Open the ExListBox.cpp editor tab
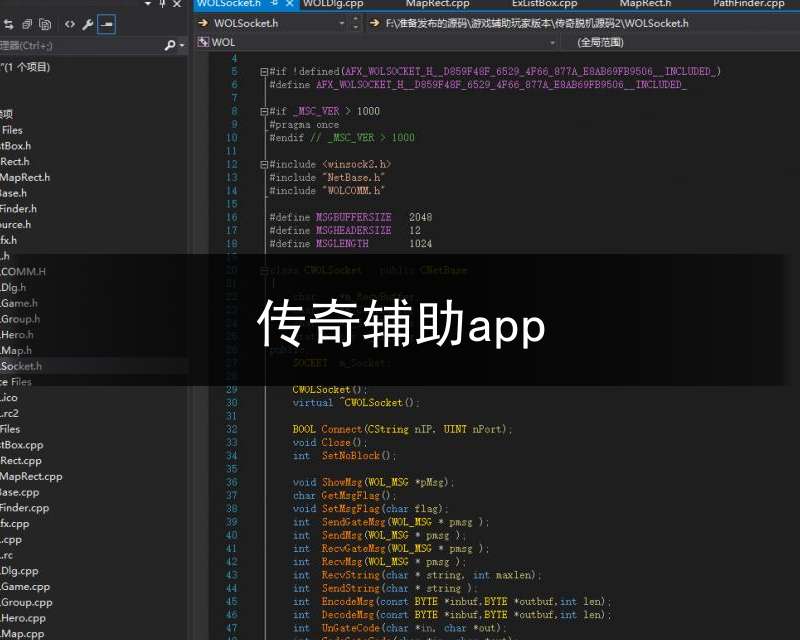Viewport: 800px width, 640px height. pos(544,4)
